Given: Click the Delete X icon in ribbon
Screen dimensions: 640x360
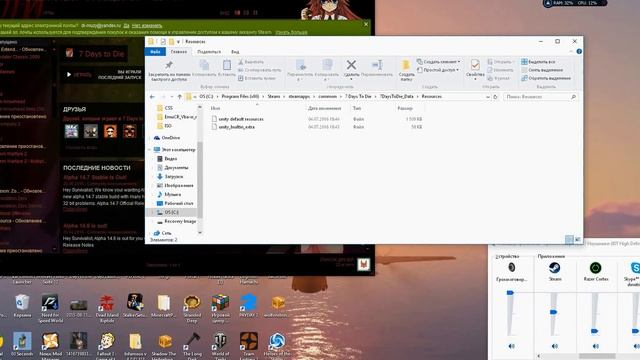Looking at the screenshot, I should [x=351, y=64].
